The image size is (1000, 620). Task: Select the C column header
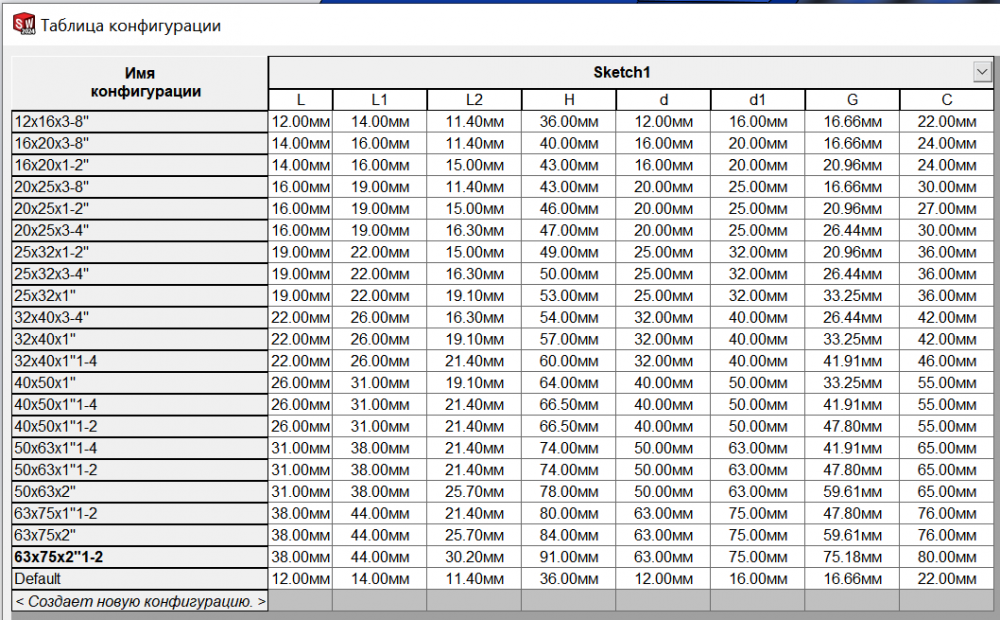point(946,100)
